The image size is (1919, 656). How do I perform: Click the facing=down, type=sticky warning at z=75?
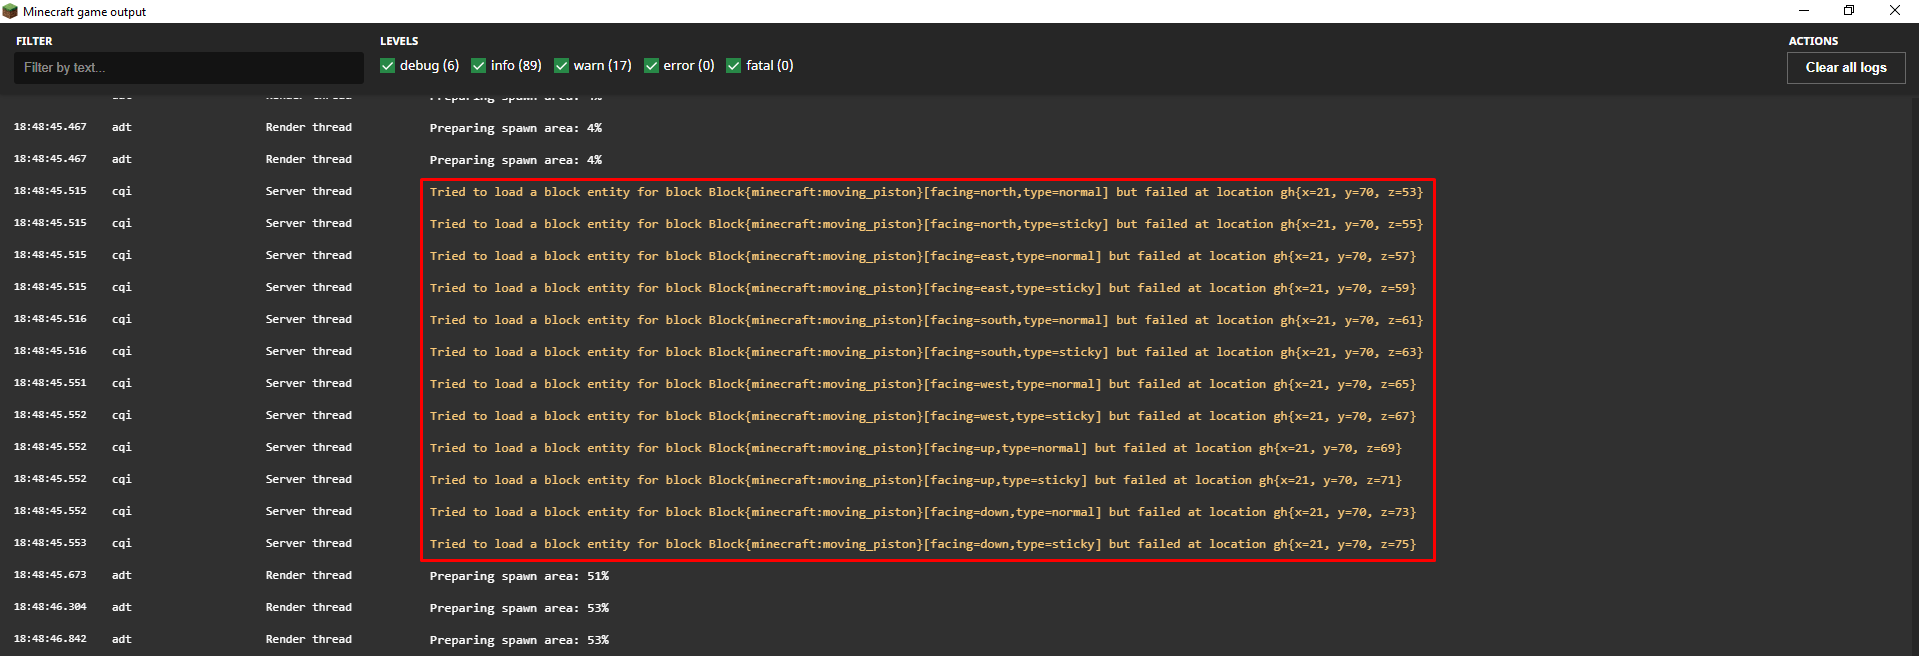click(x=922, y=544)
